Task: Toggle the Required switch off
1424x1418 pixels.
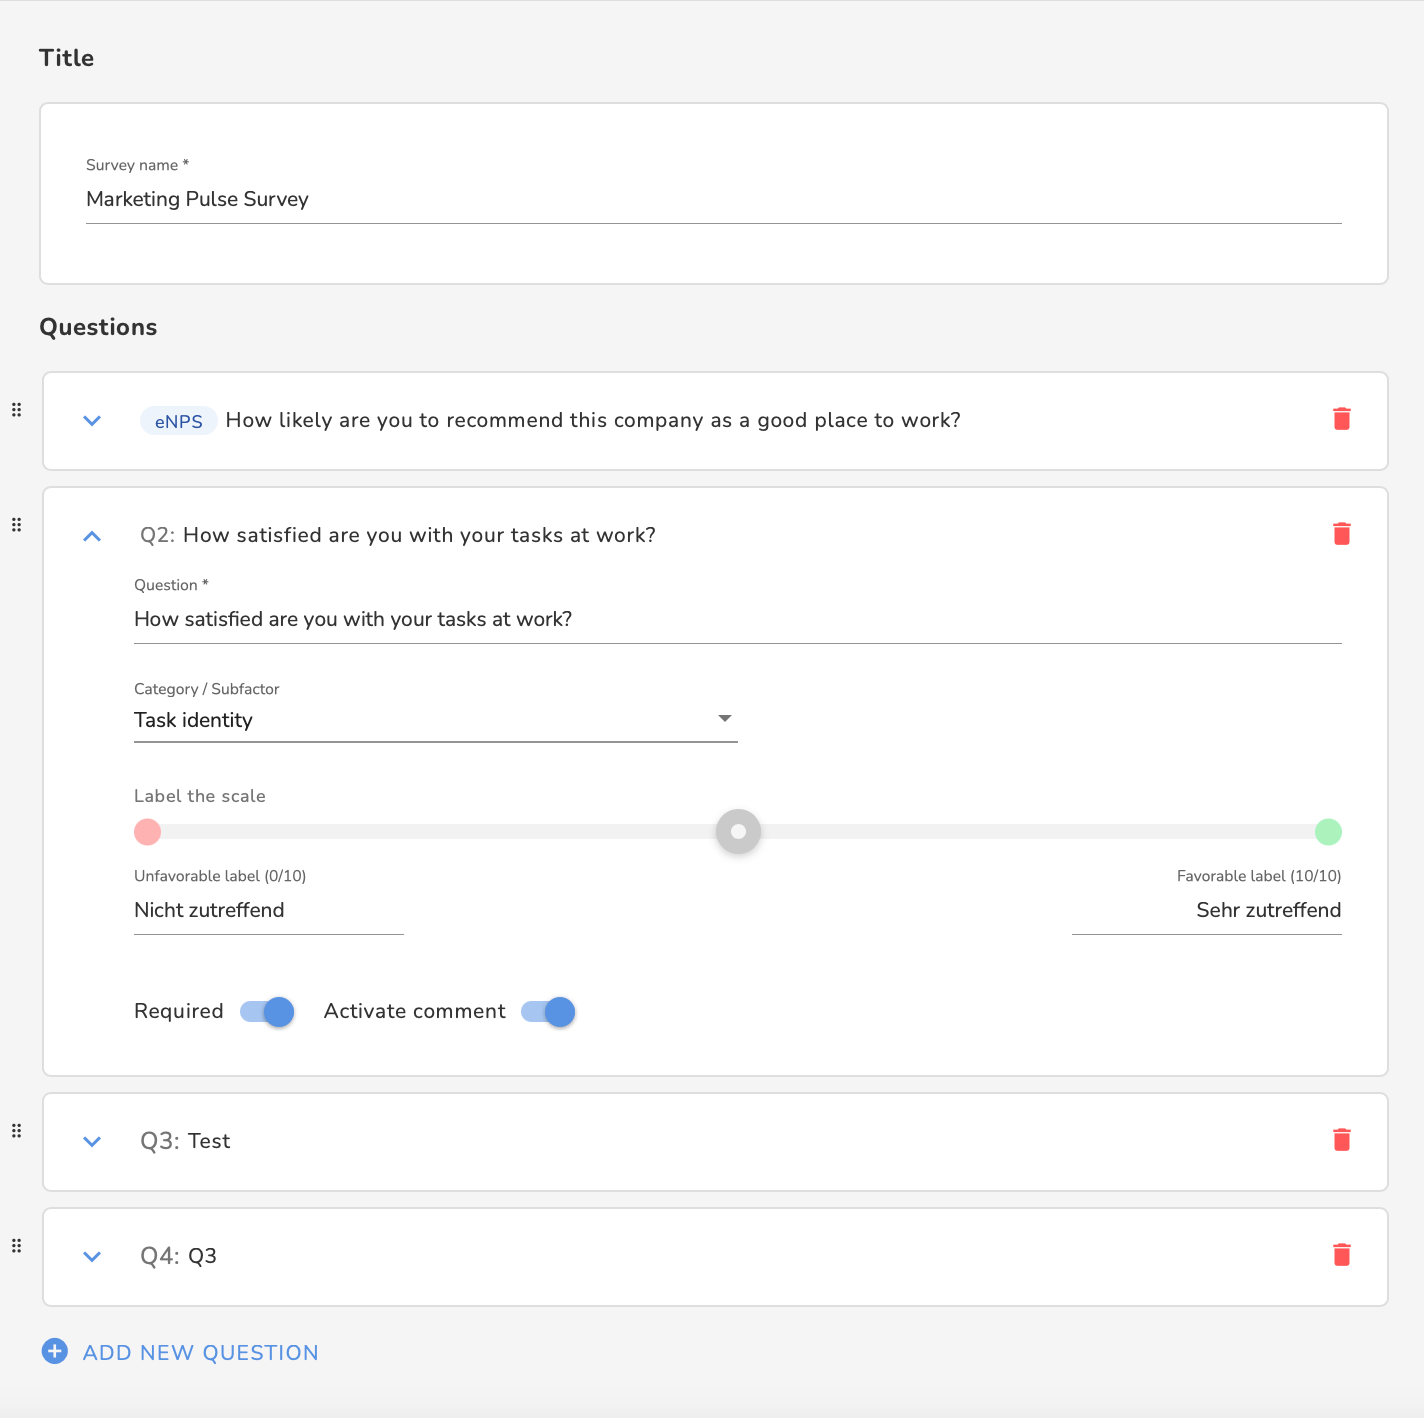Action: tap(267, 1012)
